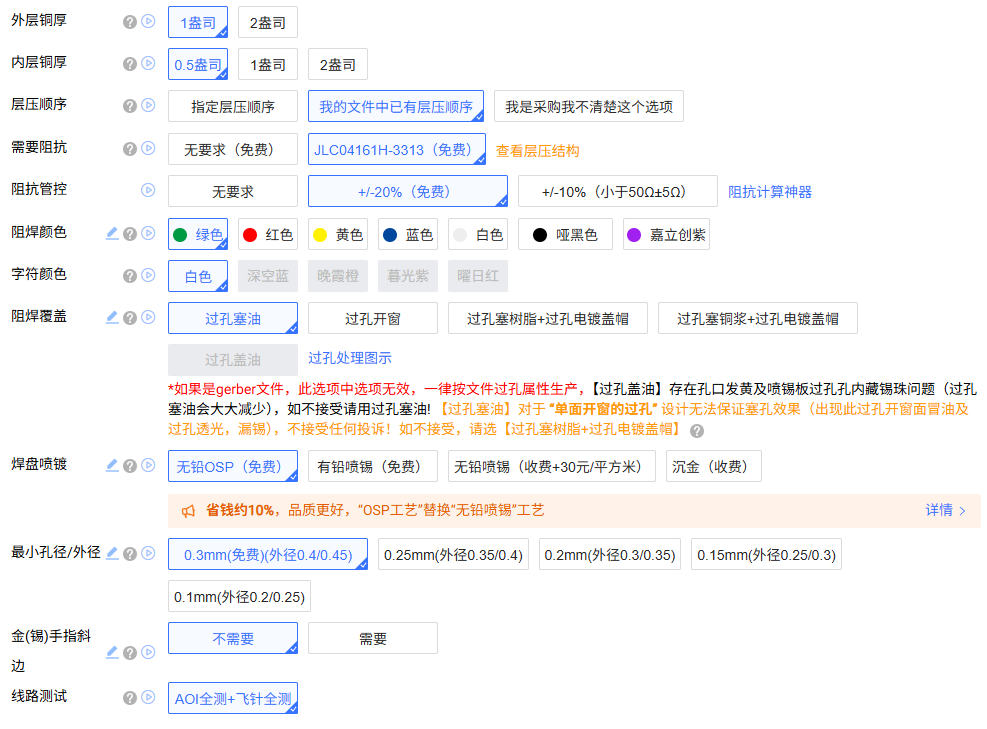Select the 指定层压顺序 option
Viewport: 987px width, 729px height.
tap(233, 107)
